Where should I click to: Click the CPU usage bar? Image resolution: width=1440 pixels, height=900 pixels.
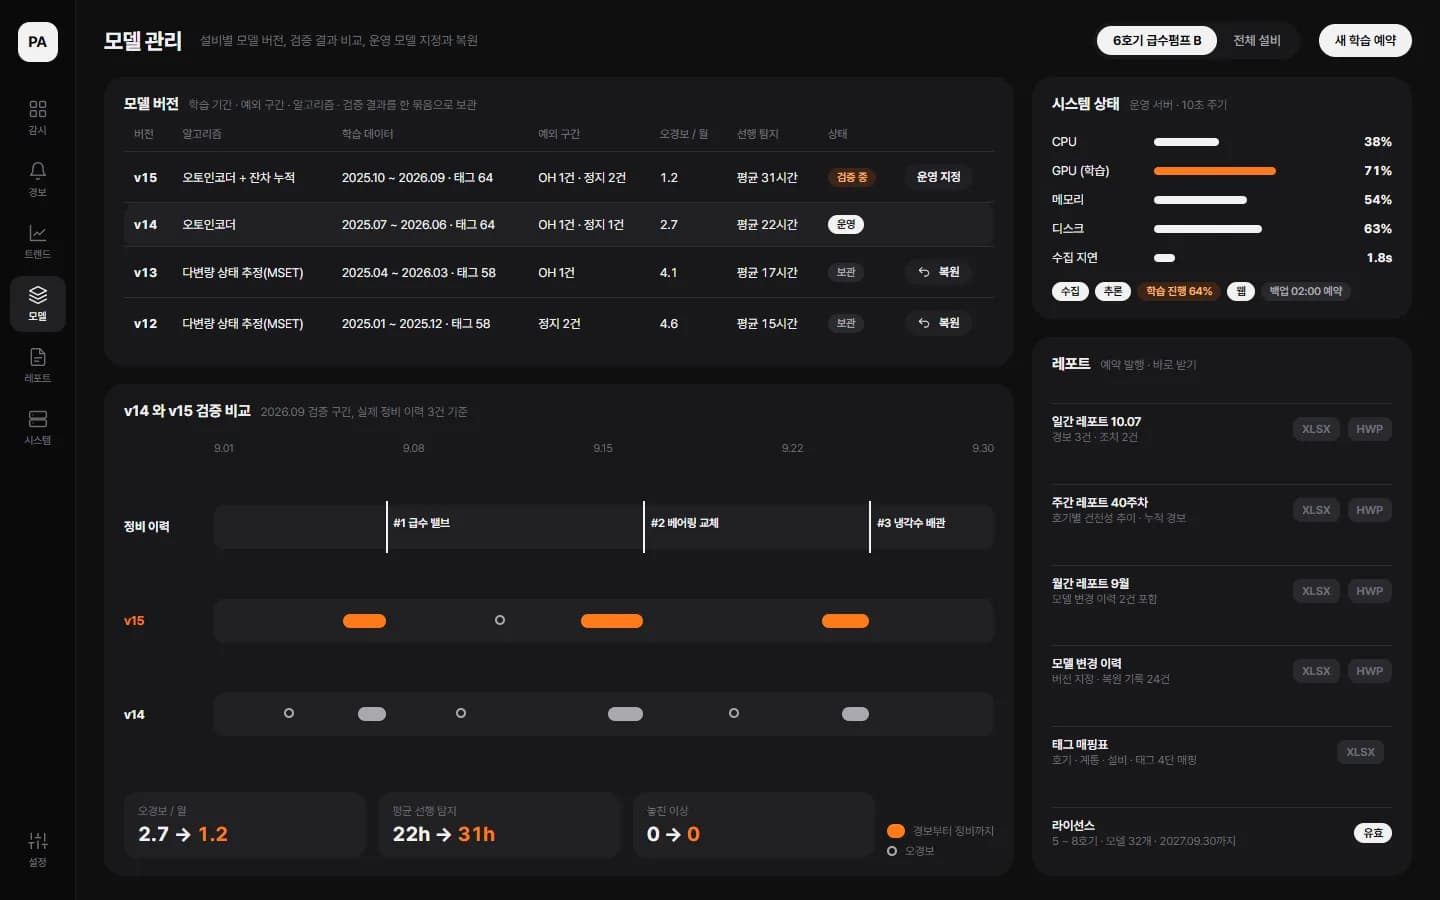tap(1186, 142)
